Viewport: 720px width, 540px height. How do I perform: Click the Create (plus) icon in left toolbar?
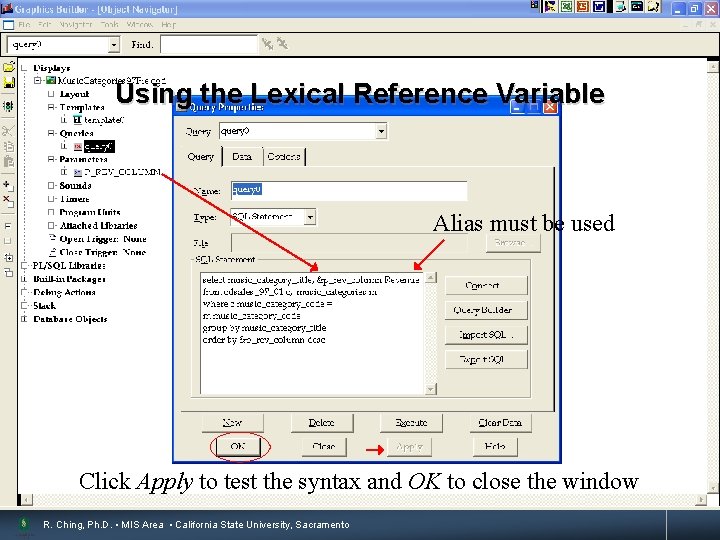[8, 186]
